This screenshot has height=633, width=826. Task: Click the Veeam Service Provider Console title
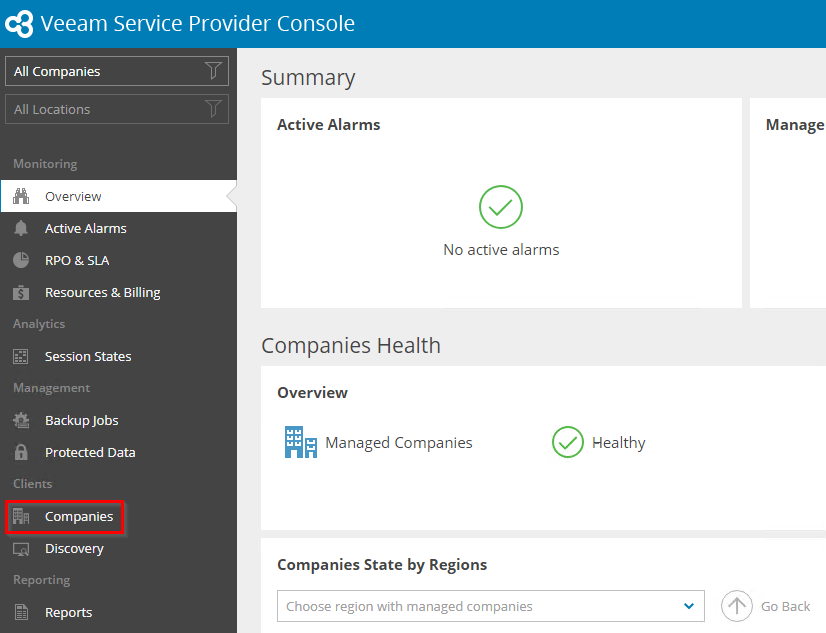click(x=198, y=24)
